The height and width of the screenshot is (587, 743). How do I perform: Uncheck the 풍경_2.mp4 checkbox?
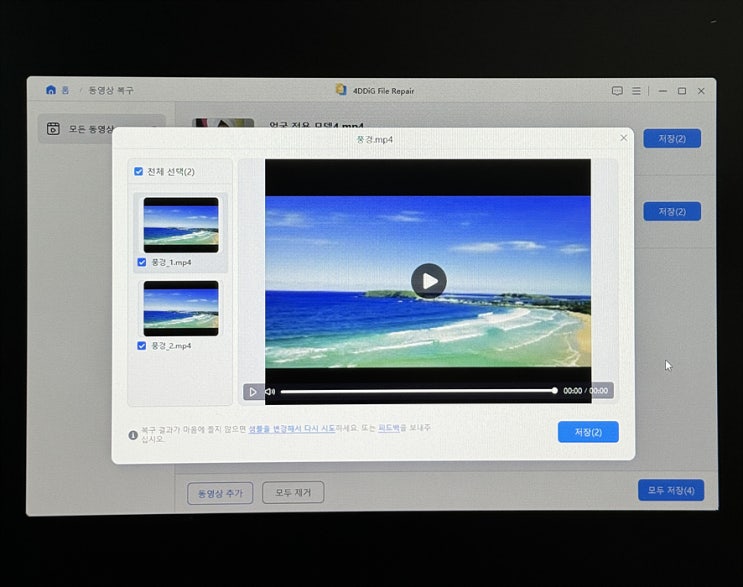pos(141,346)
